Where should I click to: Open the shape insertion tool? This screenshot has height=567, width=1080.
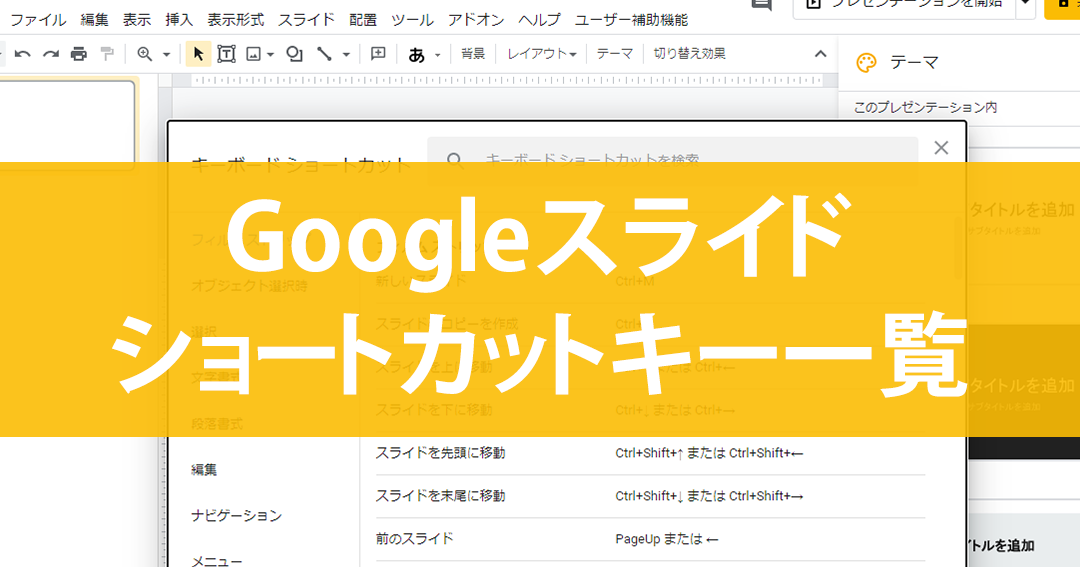[x=294, y=54]
